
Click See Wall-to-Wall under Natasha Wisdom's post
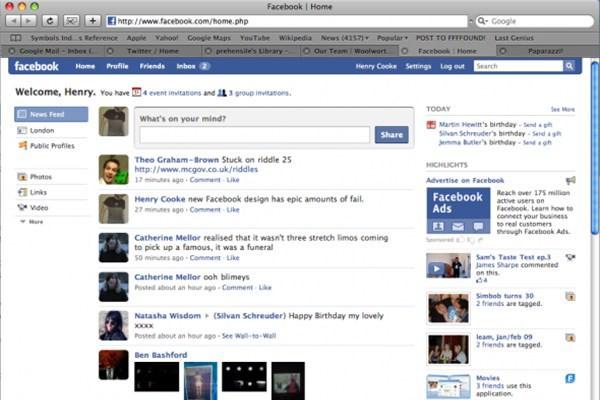(249, 336)
